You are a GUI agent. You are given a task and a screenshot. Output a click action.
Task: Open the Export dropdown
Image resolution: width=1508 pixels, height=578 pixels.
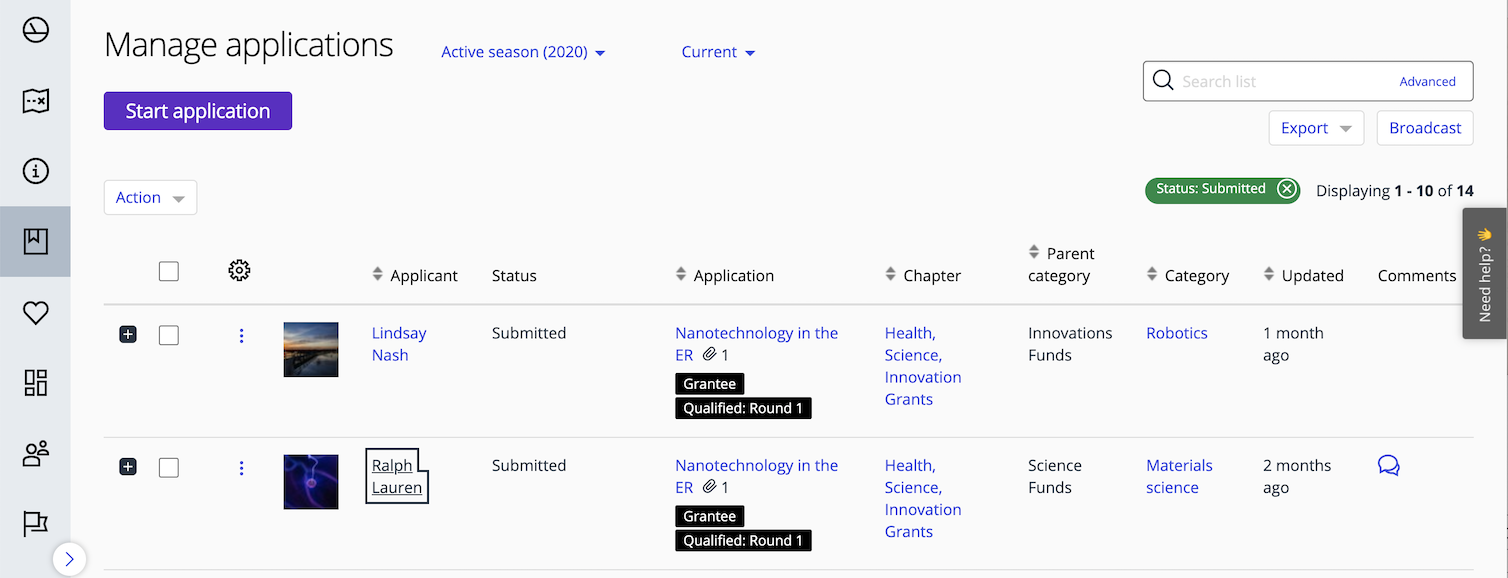tap(1316, 128)
